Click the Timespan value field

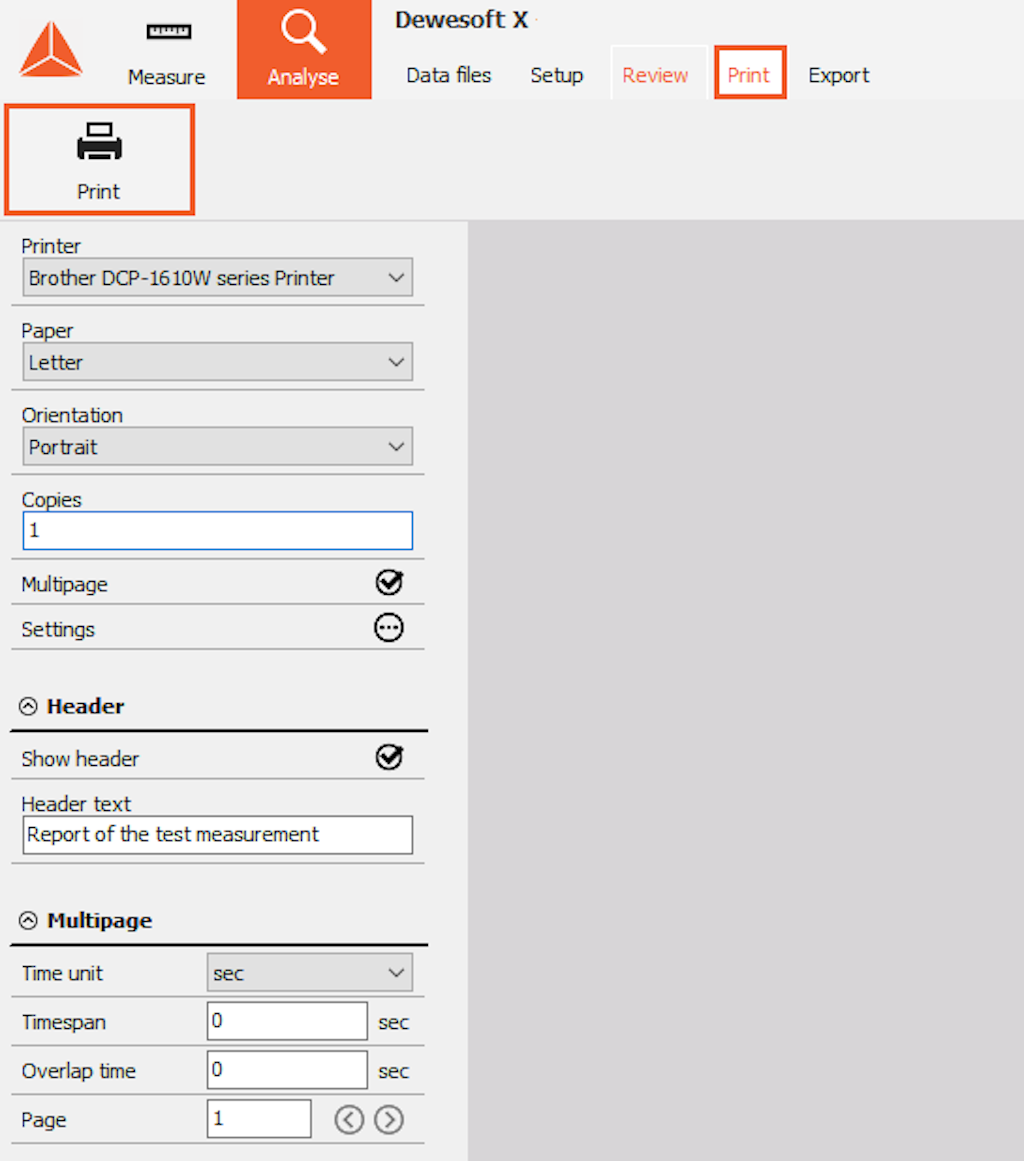[287, 1022]
